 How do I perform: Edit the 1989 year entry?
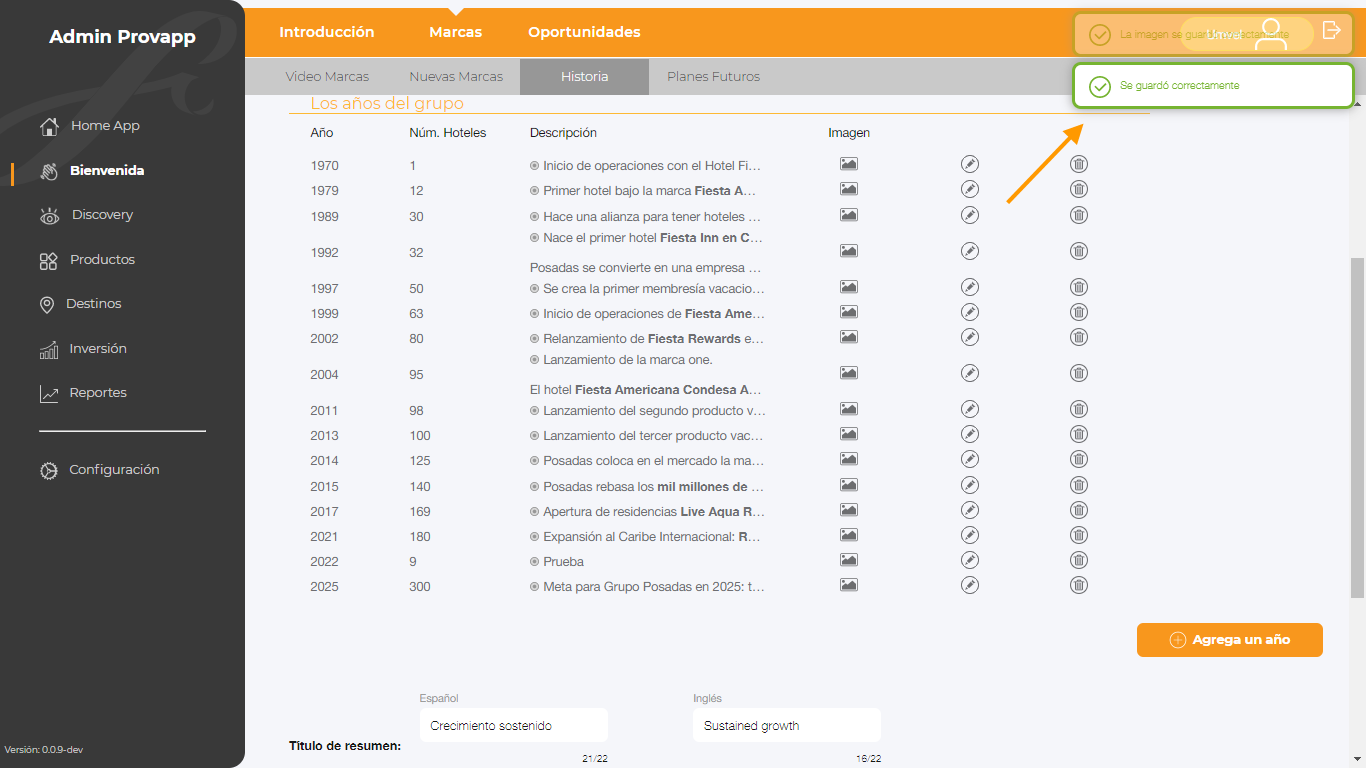[x=969, y=214]
